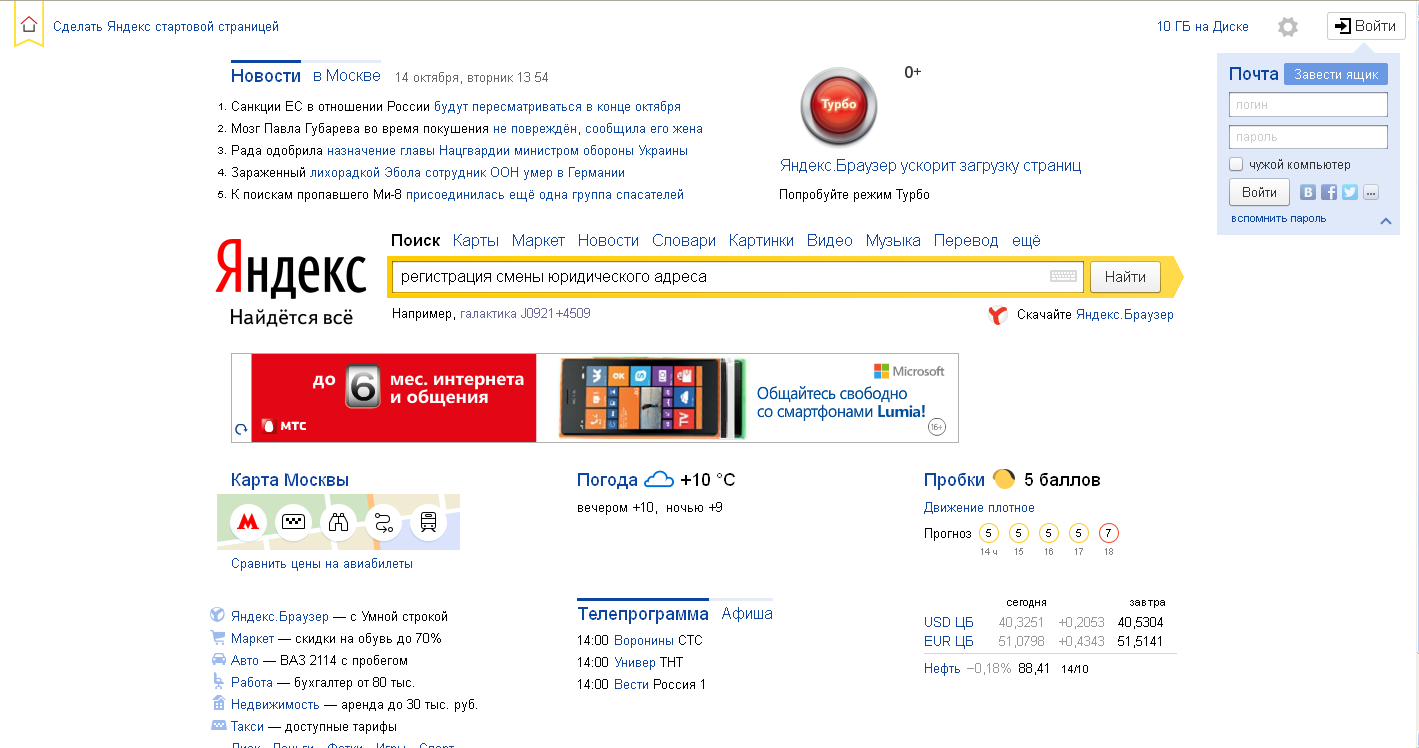Open the metro map icon
1419x748 pixels.
(248, 521)
